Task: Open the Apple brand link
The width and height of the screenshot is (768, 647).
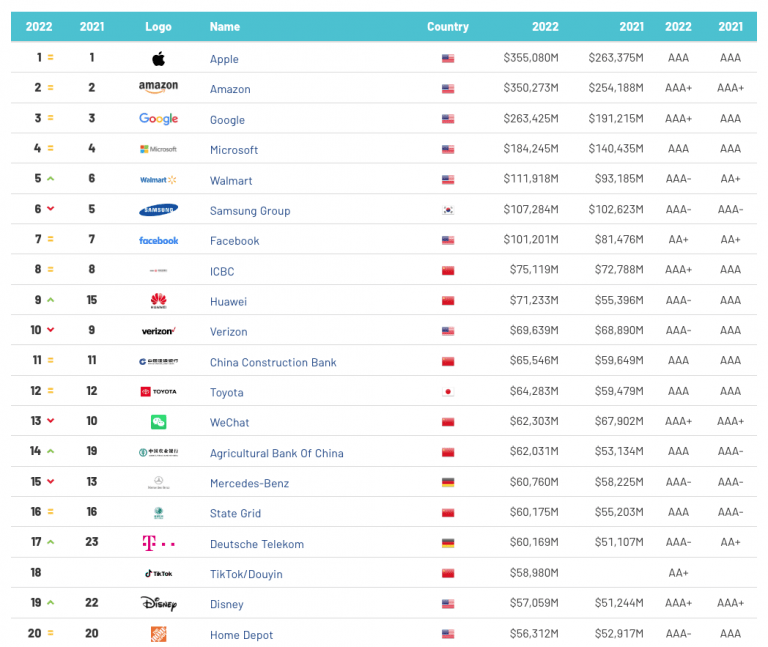Action: pyautogui.click(x=224, y=59)
